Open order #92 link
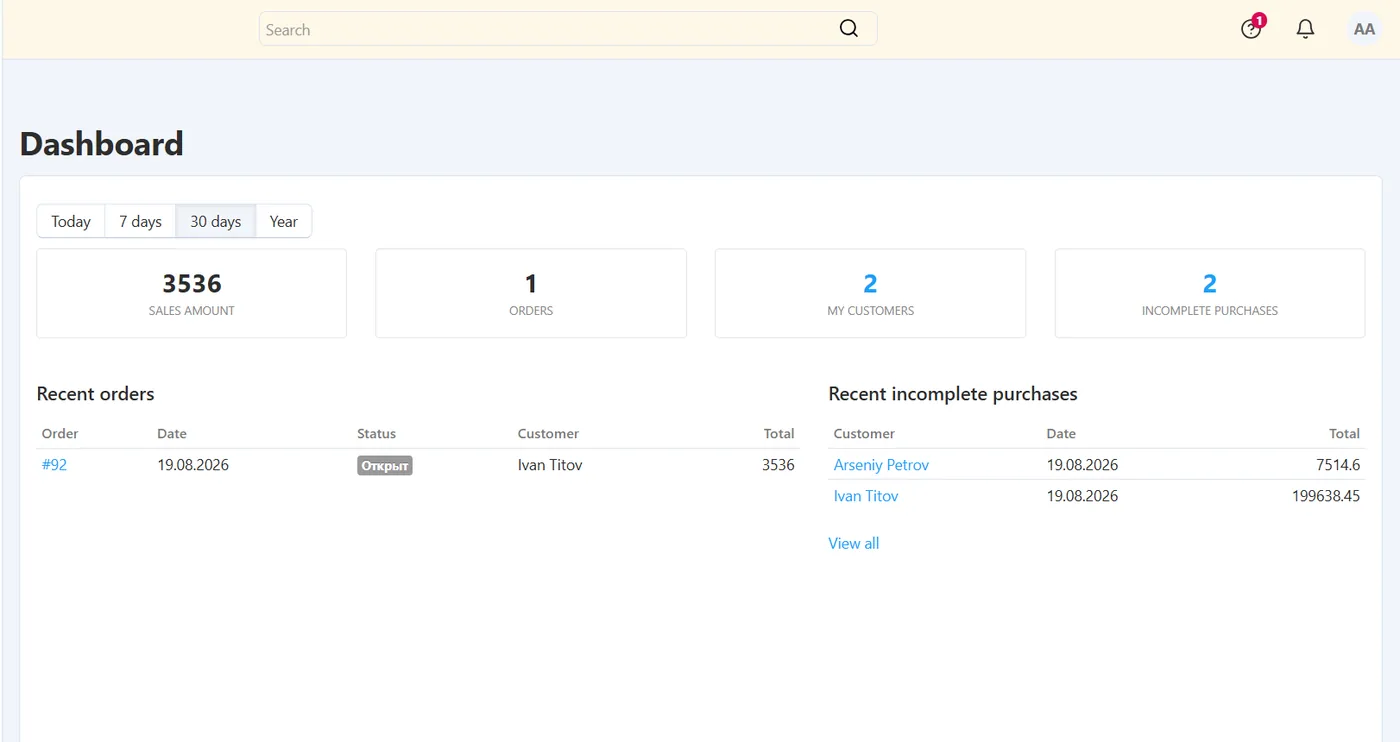This screenshot has height=742, width=1400. click(x=54, y=465)
